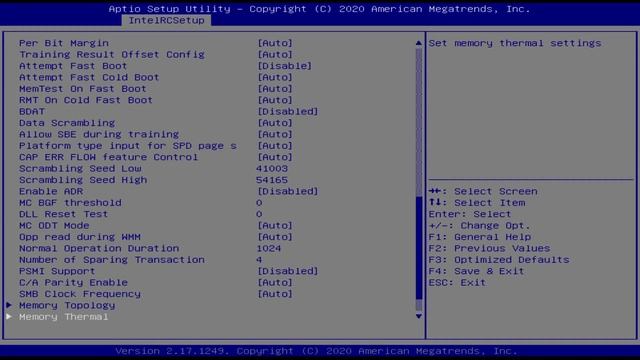Change Opp read during WMM value

[x=275, y=237]
